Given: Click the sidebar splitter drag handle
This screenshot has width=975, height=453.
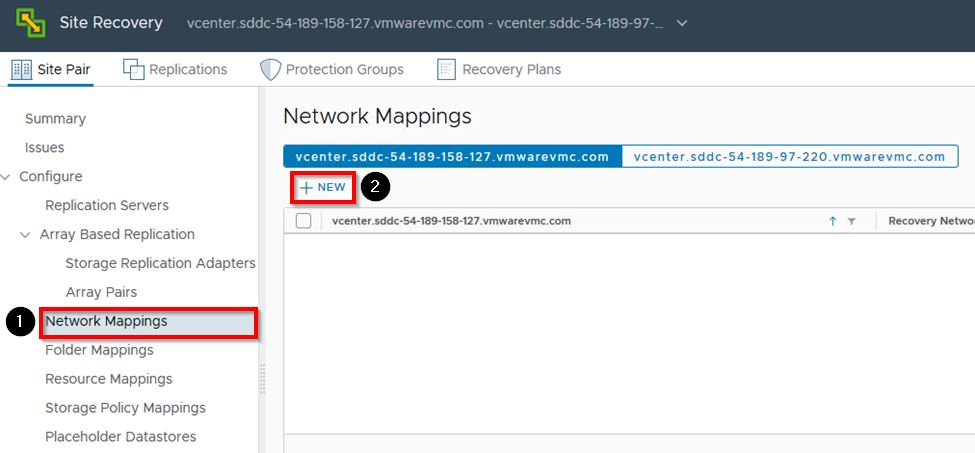Looking at the screenshot, I should (x=262, y=377).
